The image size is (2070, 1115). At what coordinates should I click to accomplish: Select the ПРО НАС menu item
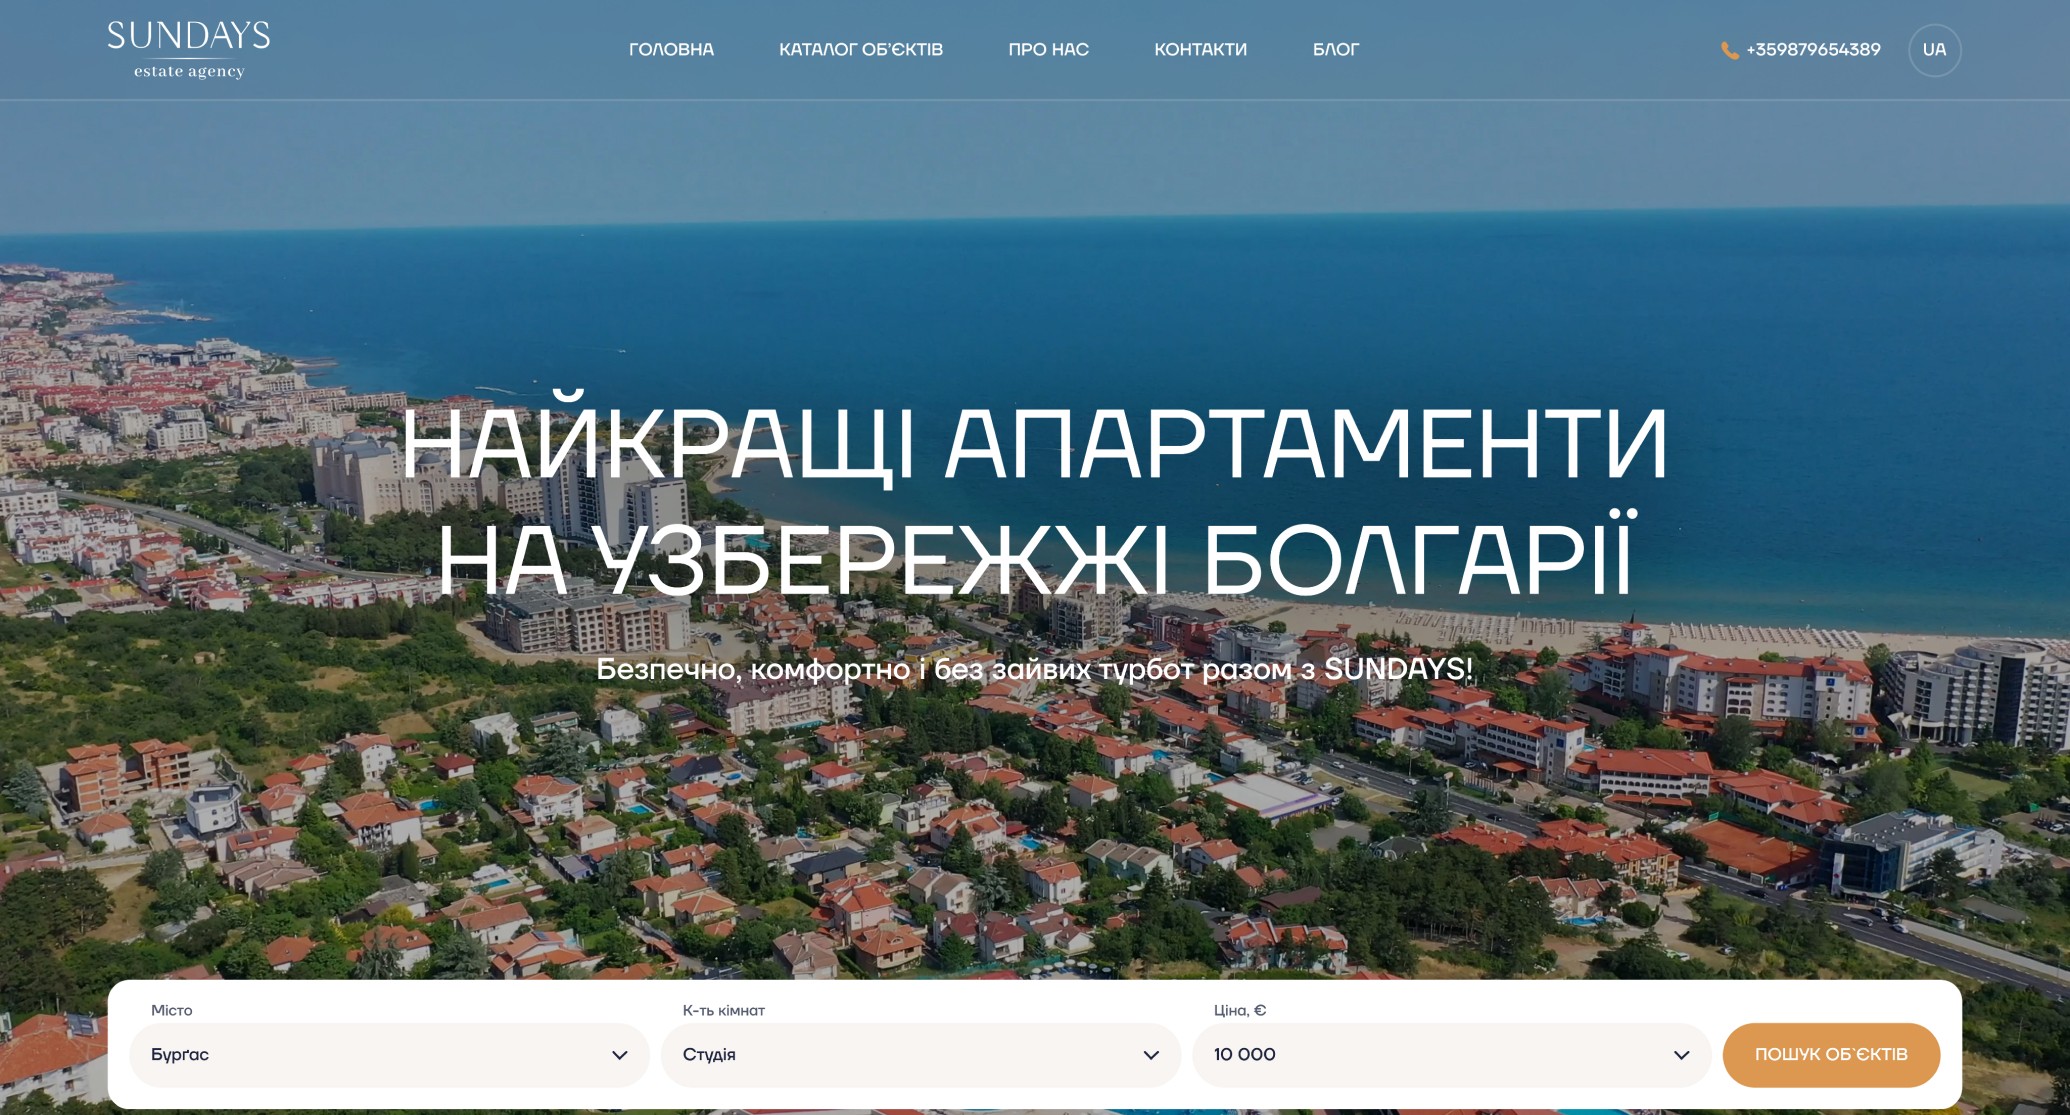1048,50
